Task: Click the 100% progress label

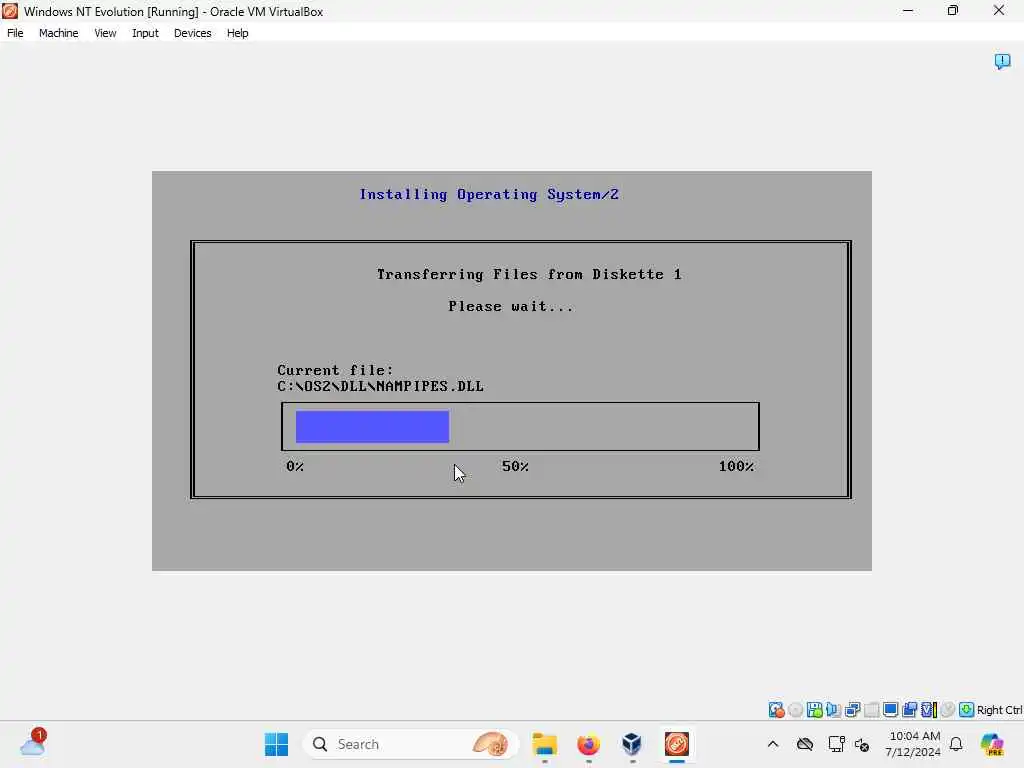Action: [736, 466]
